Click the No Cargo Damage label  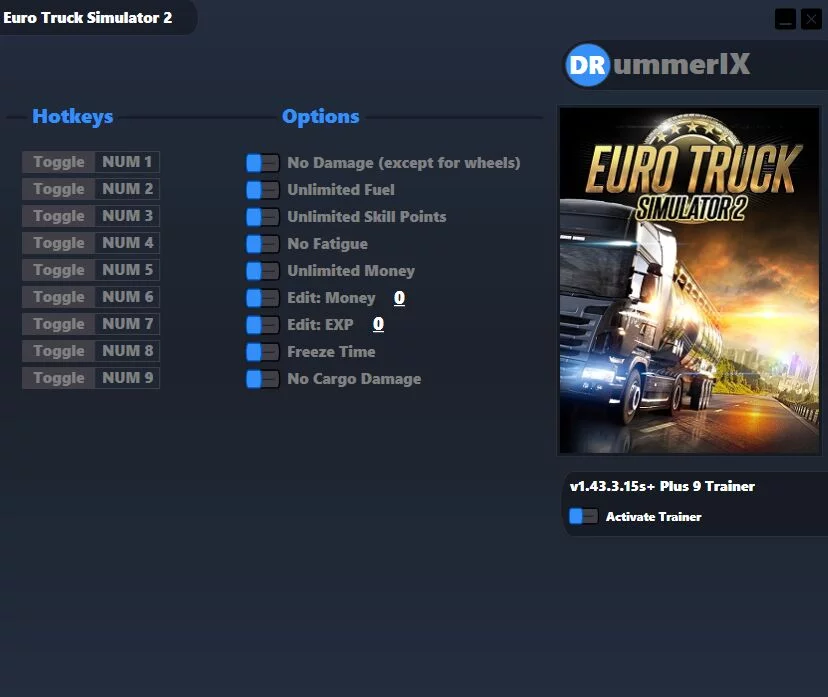[354, 379]
